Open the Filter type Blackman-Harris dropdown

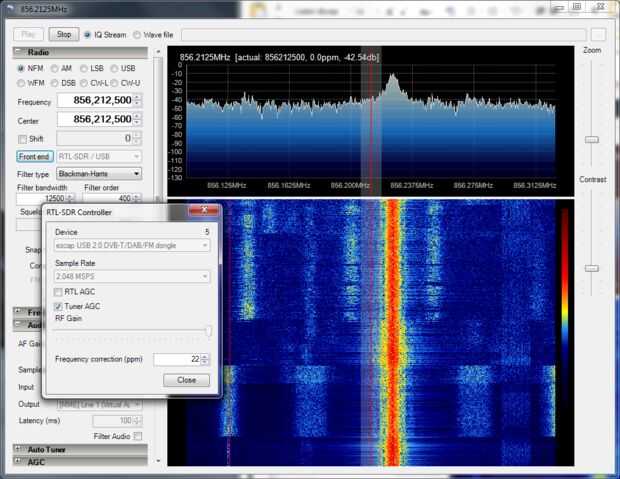coord(99,173)
